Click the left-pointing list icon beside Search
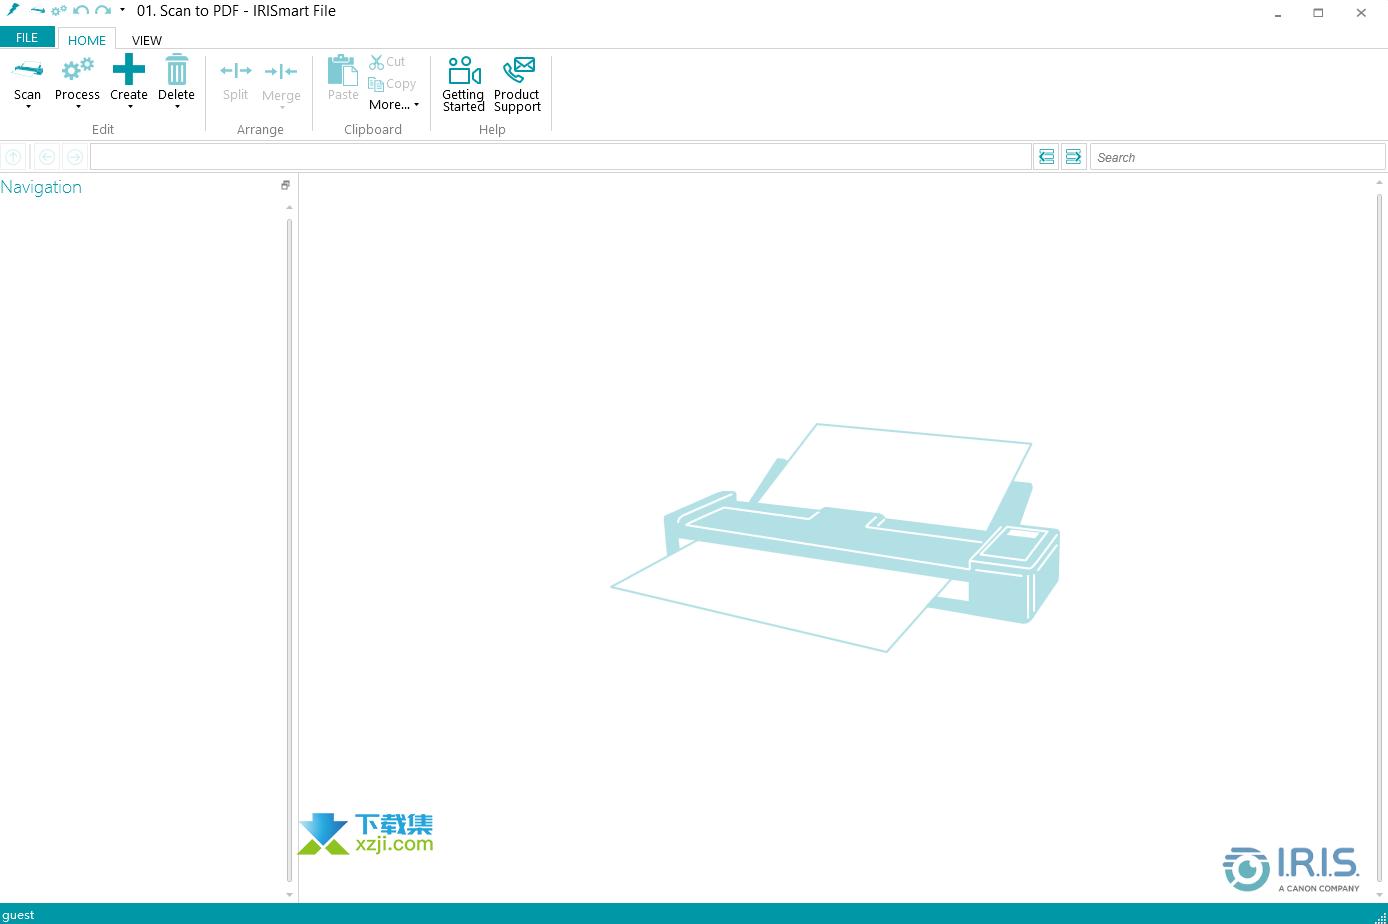The width and height of the screenshot is (1388, 924). 1046,157
